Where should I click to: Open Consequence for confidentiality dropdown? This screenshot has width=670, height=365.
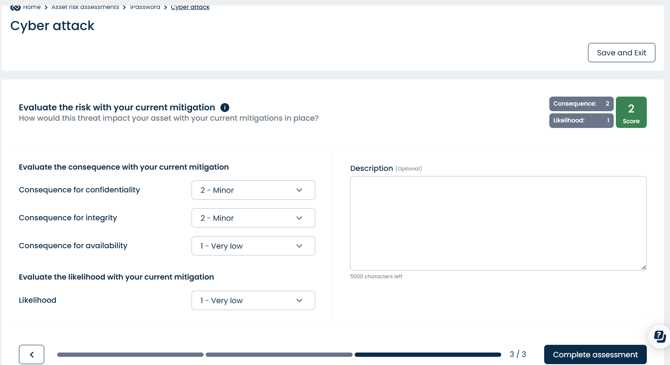[253, 190]
